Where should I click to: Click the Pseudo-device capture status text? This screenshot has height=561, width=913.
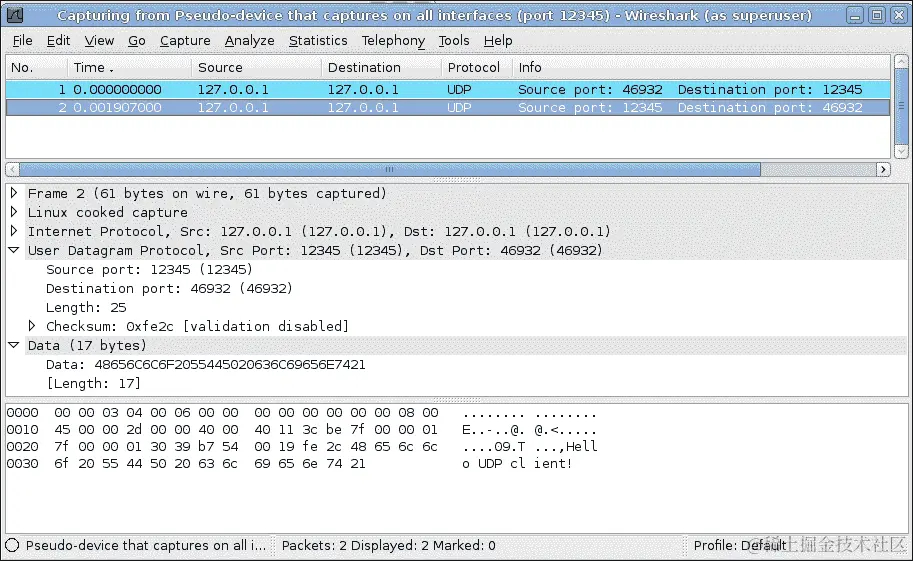(146, 545)
